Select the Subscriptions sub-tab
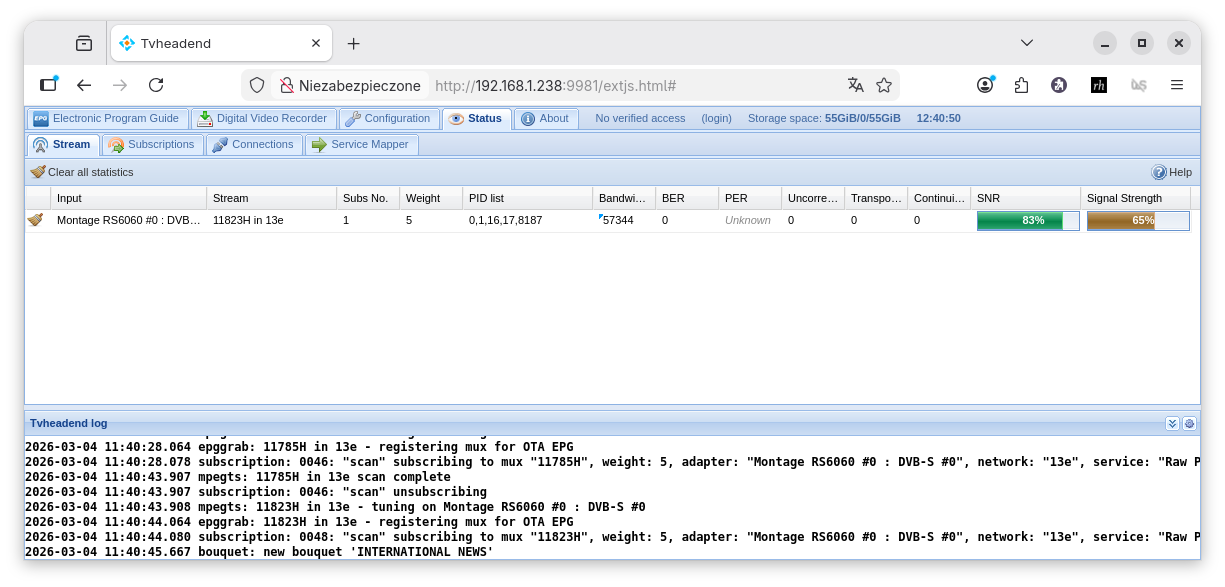 (x=152, y=144)
